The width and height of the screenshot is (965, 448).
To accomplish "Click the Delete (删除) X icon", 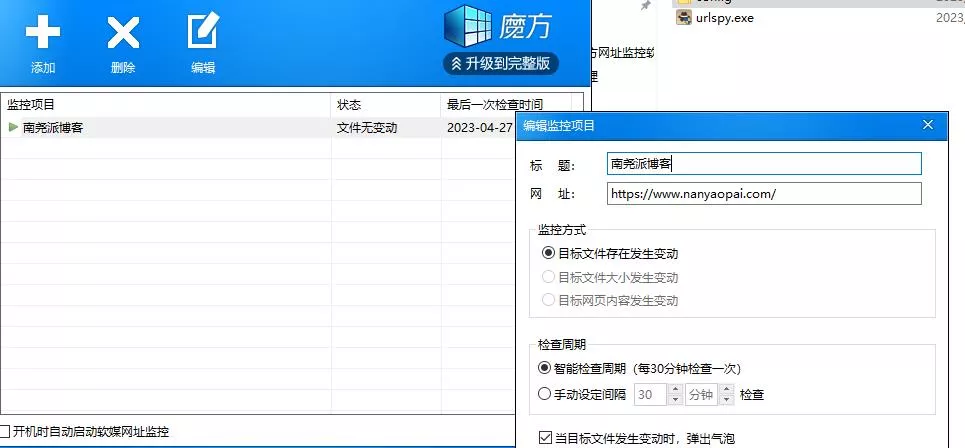I will (123, 33).
